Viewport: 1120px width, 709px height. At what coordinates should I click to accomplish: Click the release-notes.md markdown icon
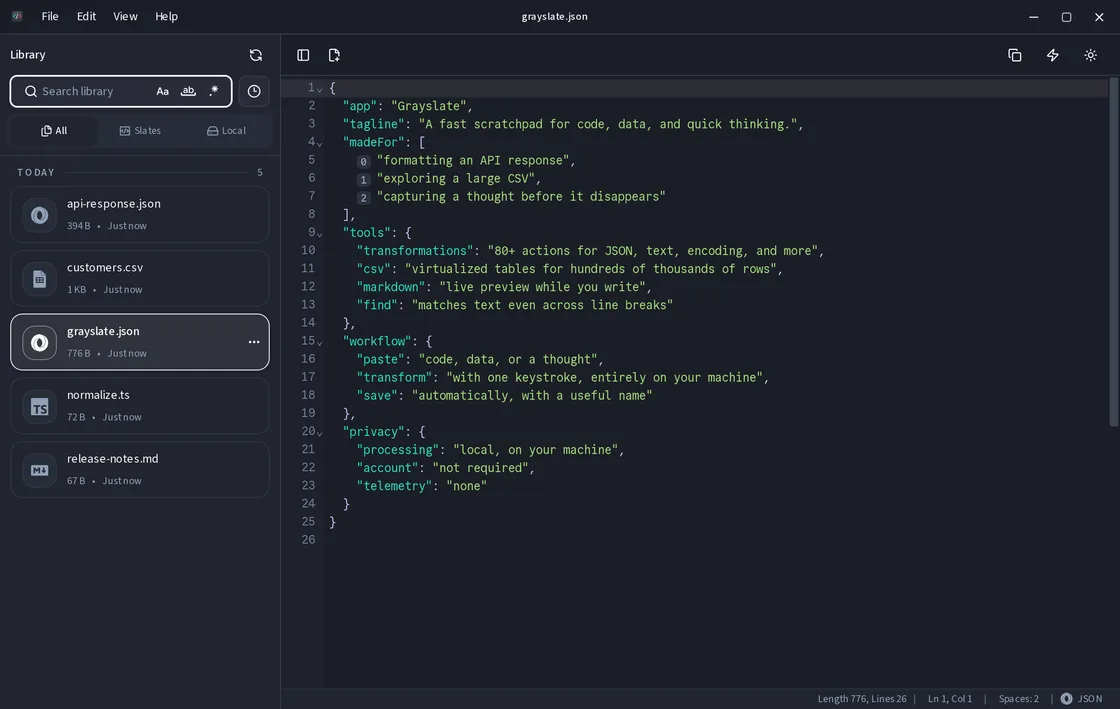(x=39, y=471)
